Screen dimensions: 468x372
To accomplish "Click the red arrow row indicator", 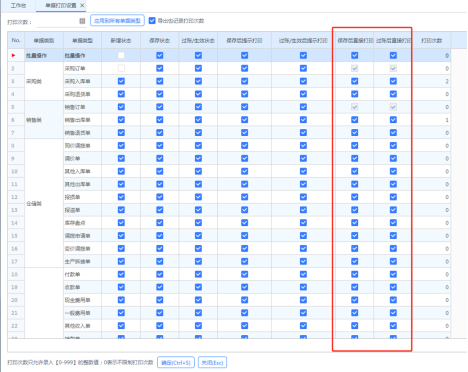I will pos(14,55).
